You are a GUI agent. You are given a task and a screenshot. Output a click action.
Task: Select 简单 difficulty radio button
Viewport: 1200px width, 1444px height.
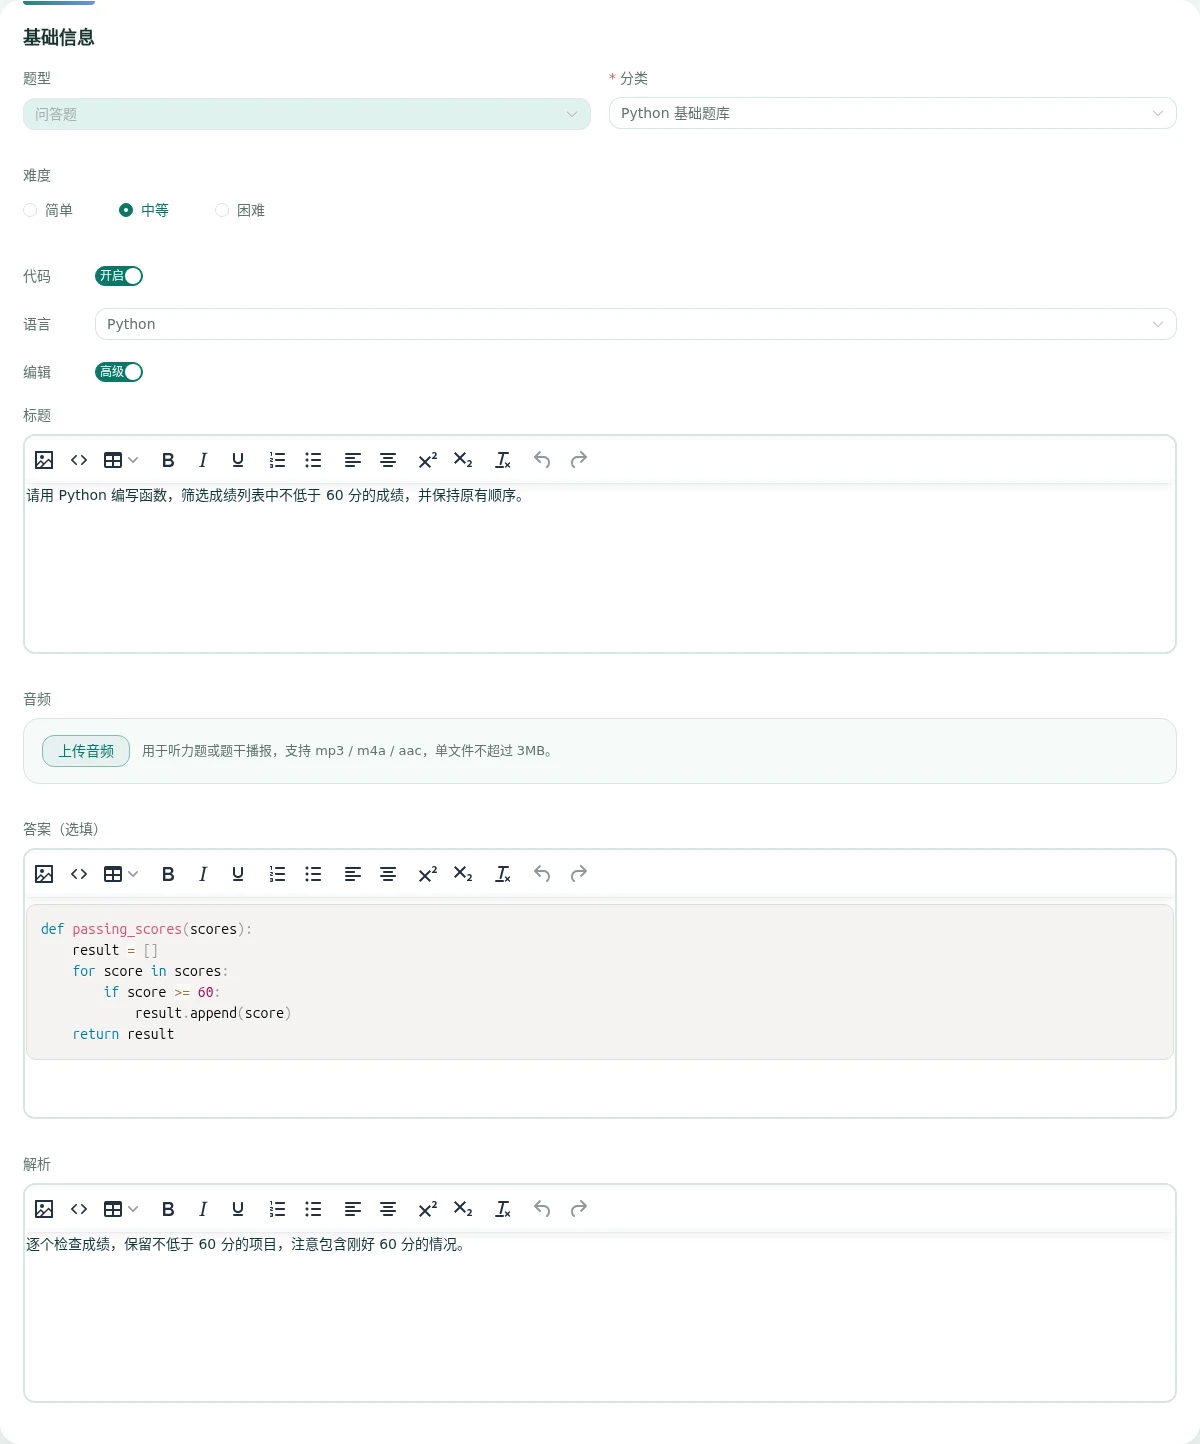click(30, 210)
